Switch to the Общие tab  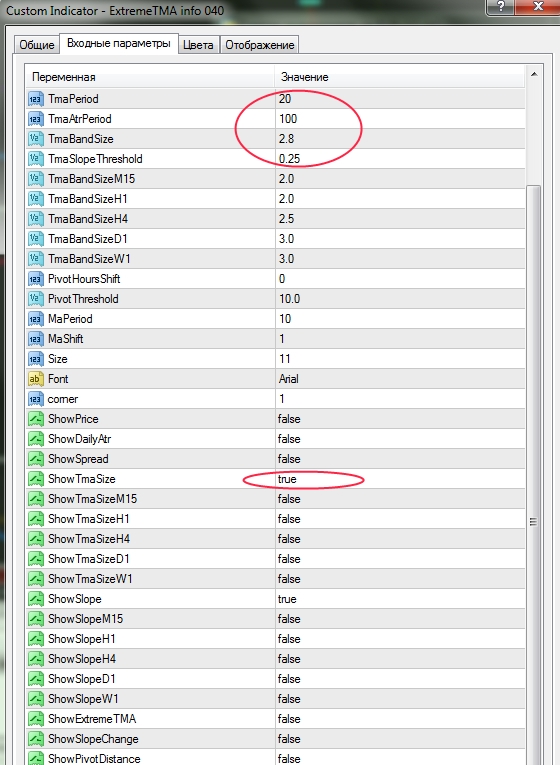(x=37, y=45)
